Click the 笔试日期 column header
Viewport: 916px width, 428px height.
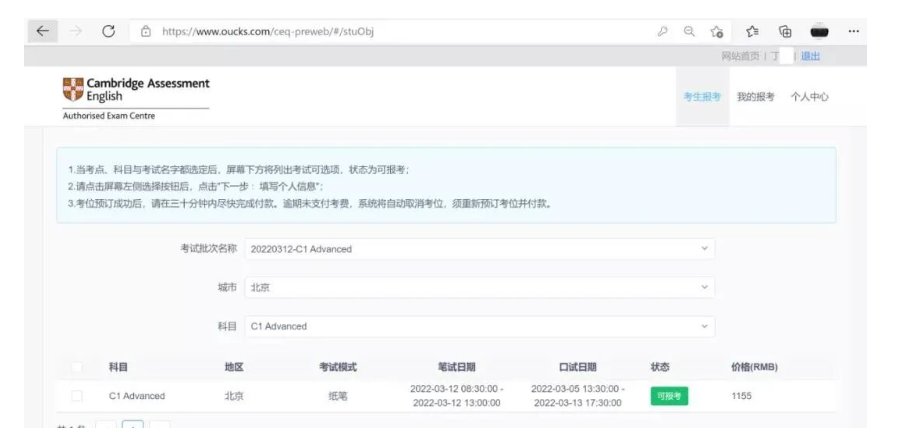[457, 367]
